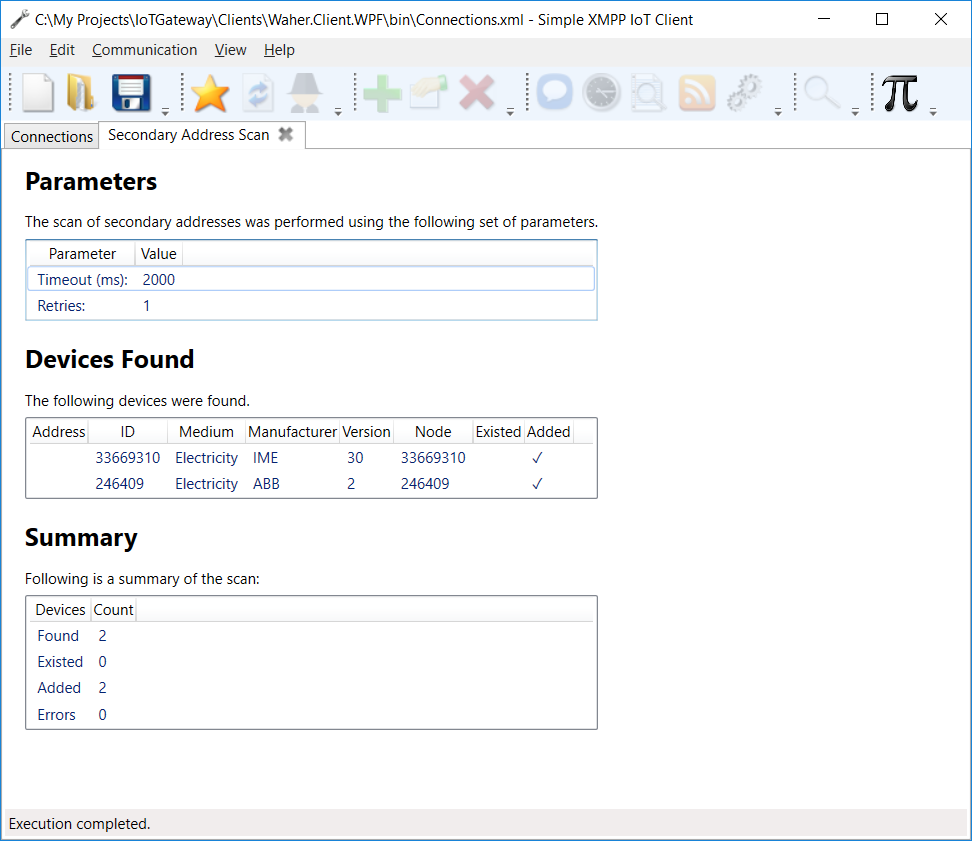Open file using the folder icon
Screen dimensions: 972x841
coord(80,93)
